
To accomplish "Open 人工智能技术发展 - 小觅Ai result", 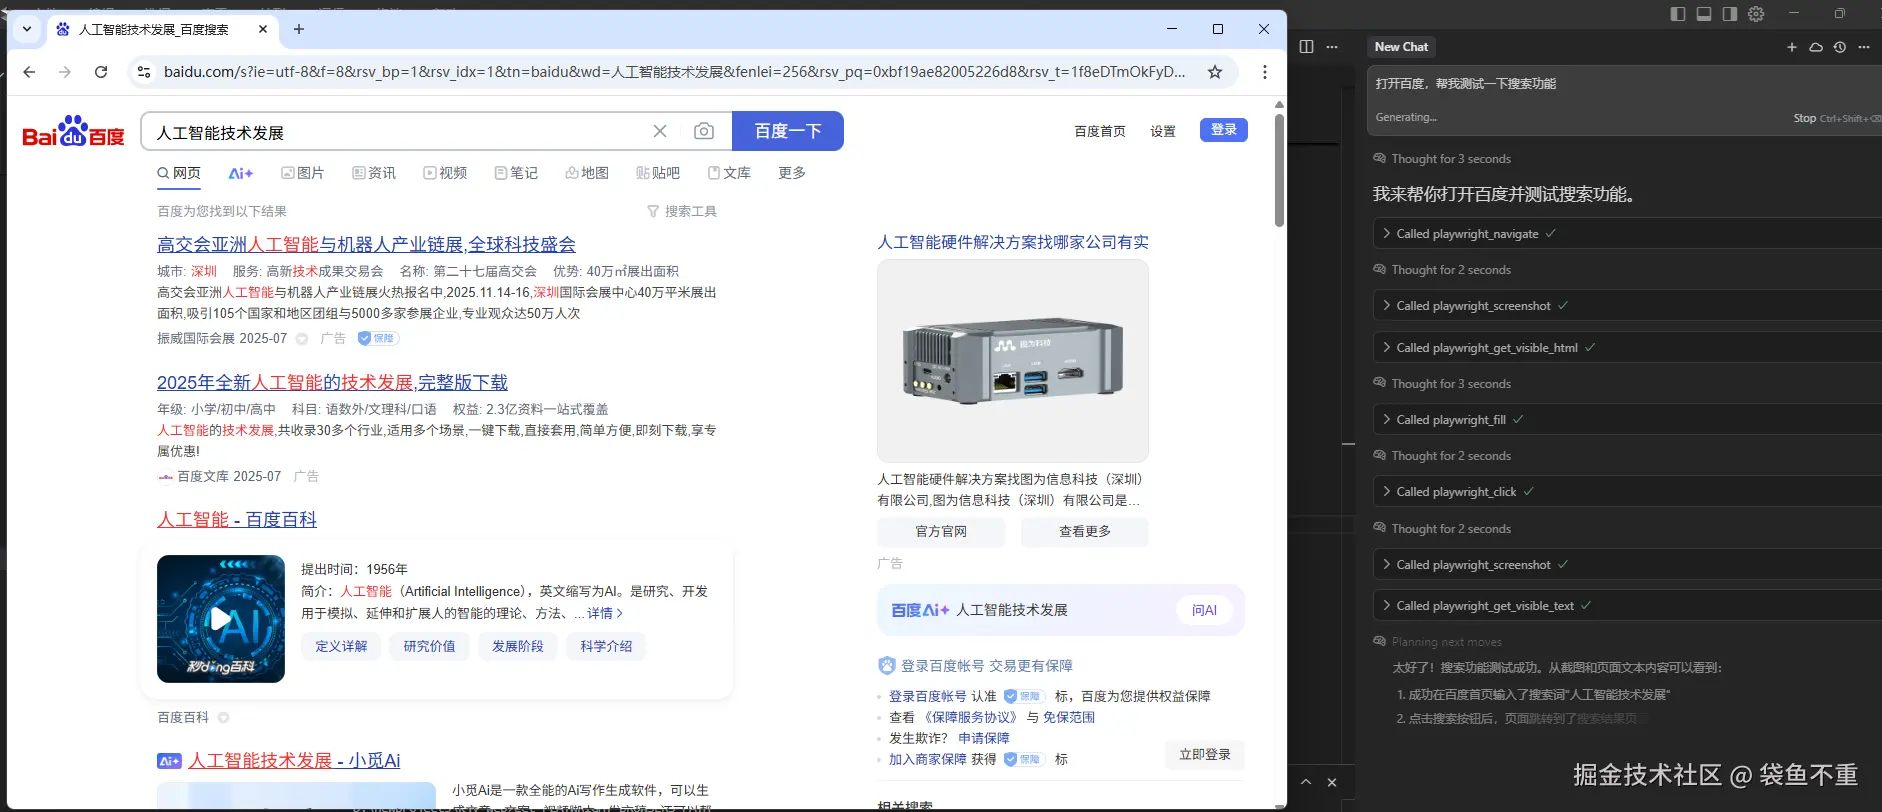I will [x=294, y=760].
